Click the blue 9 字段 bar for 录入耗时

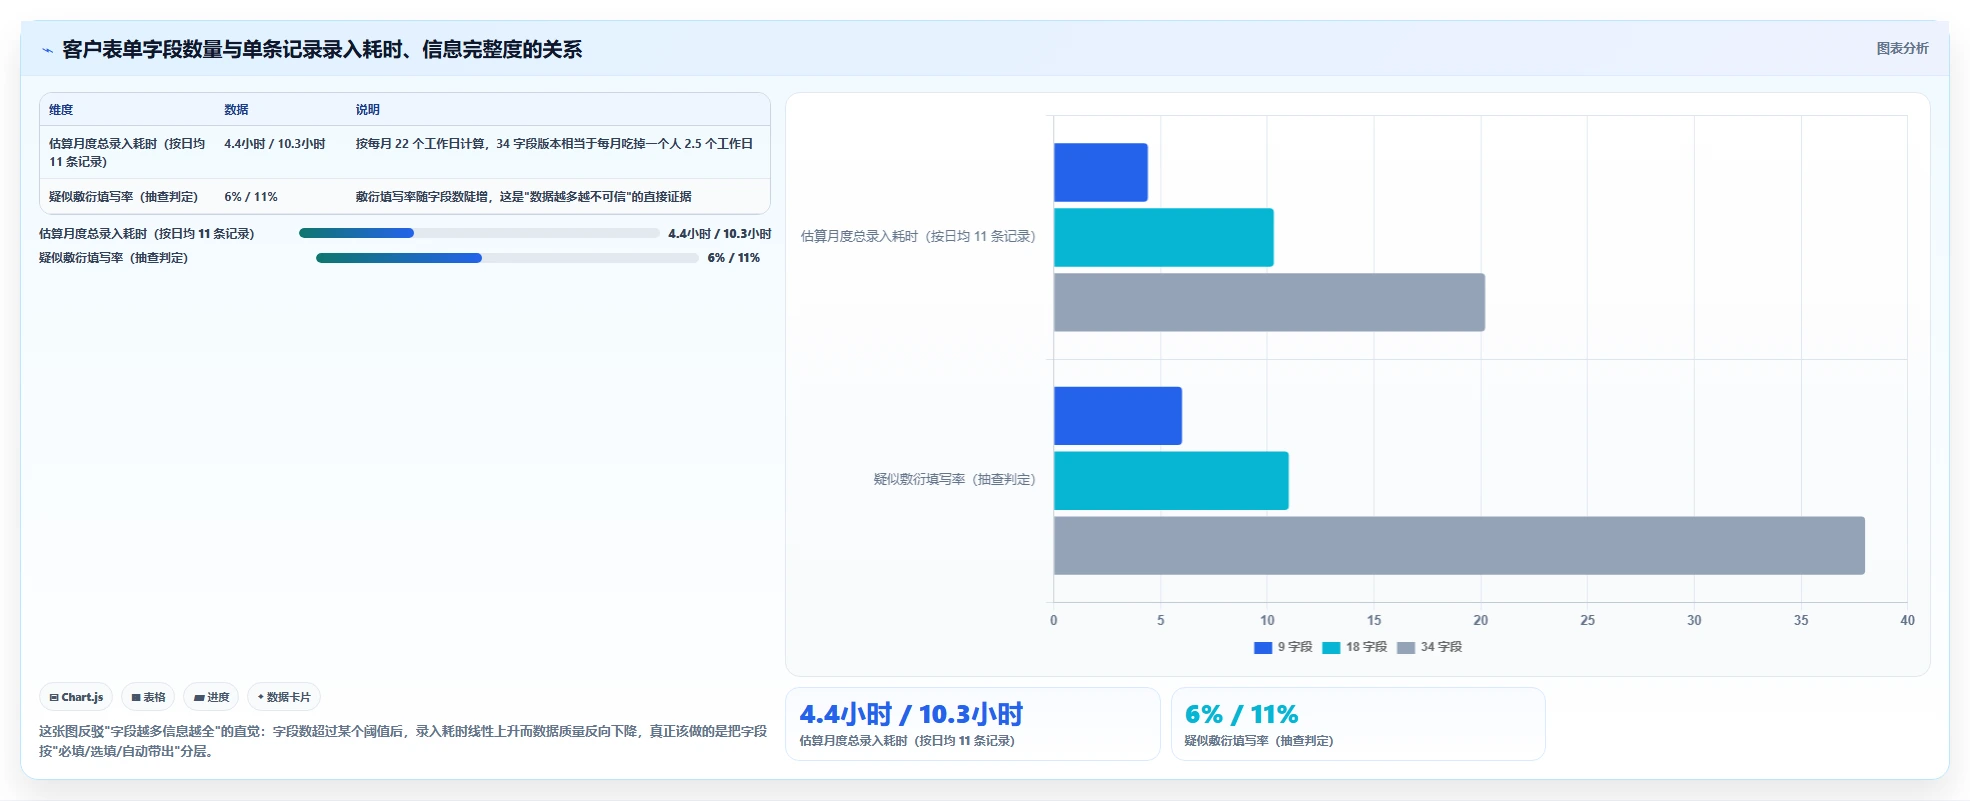[1101, 172]
